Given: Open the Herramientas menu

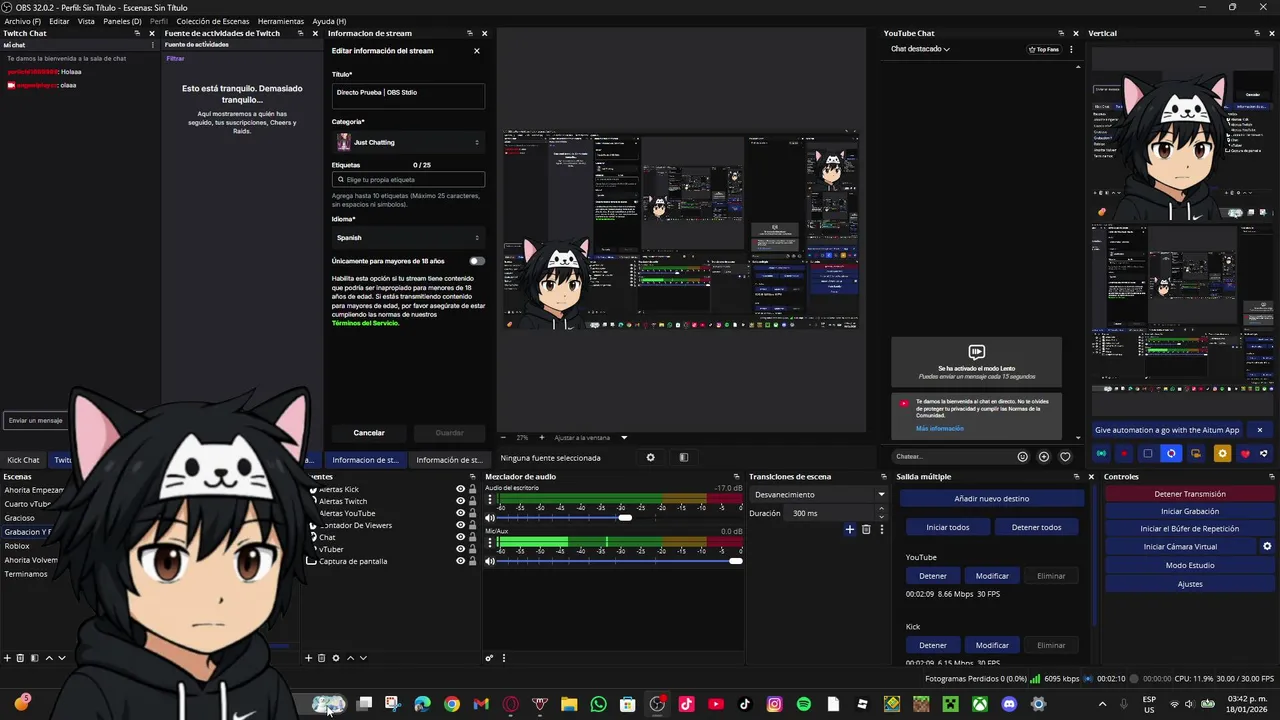Looking at the screenshot, I should pyautogui.click(x=281, y=21).
